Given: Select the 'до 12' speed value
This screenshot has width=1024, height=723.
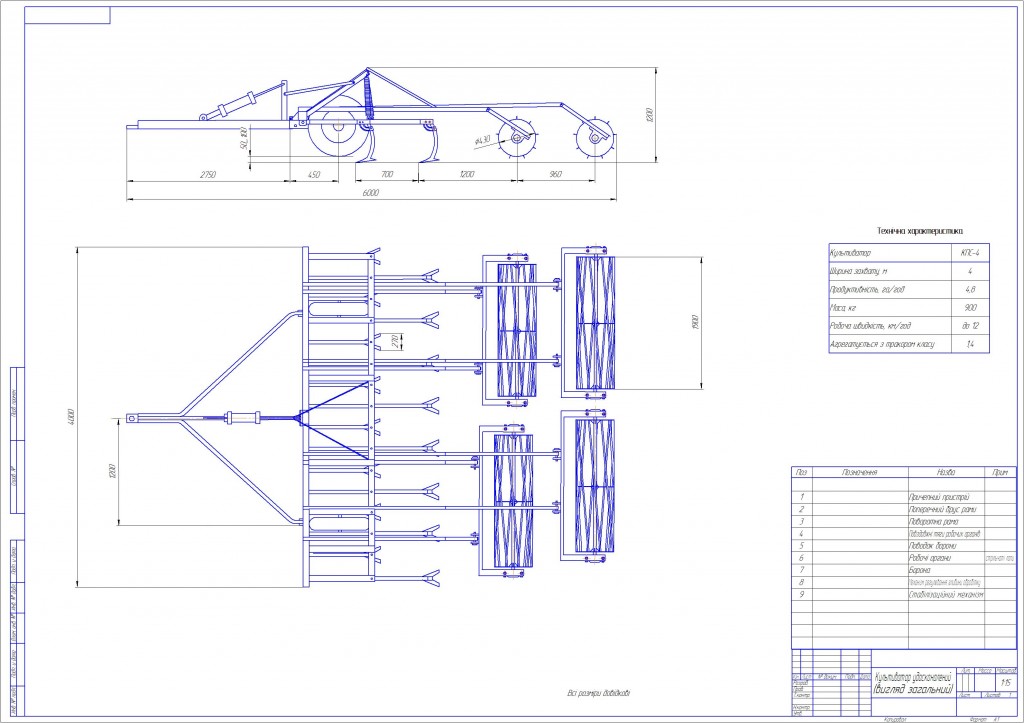Looking at the screenshot, I should click(970, 326).
